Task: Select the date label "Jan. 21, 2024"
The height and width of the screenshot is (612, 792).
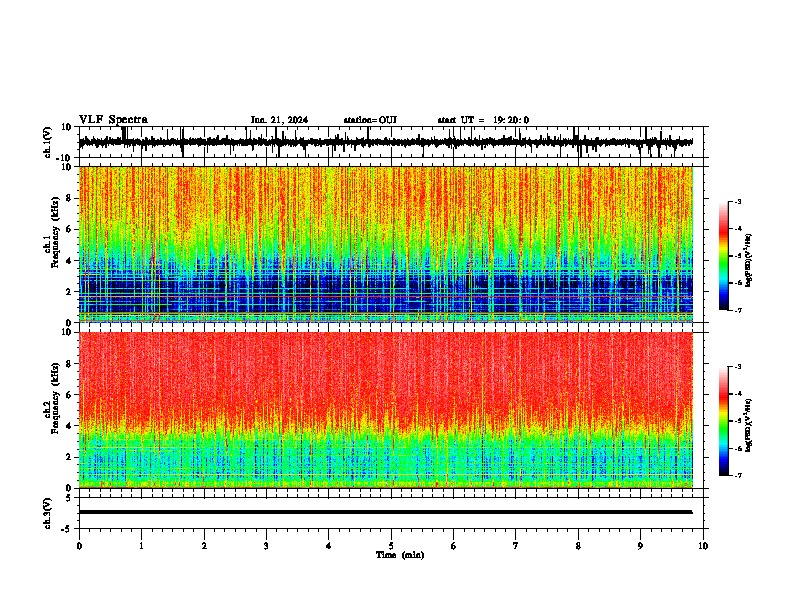Action: [x=279, y=120]
